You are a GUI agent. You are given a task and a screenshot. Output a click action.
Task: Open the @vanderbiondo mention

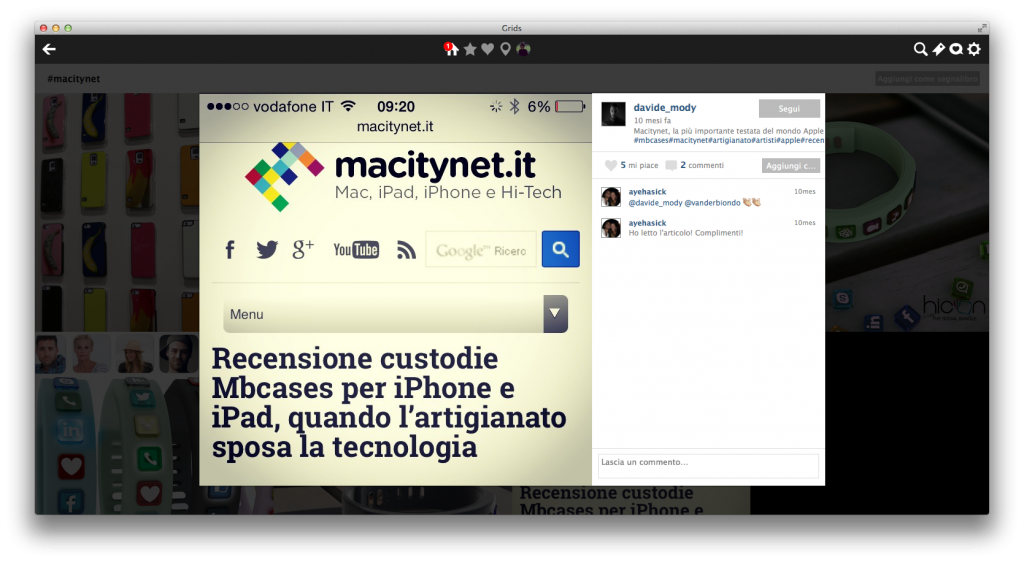pos(712,202)
